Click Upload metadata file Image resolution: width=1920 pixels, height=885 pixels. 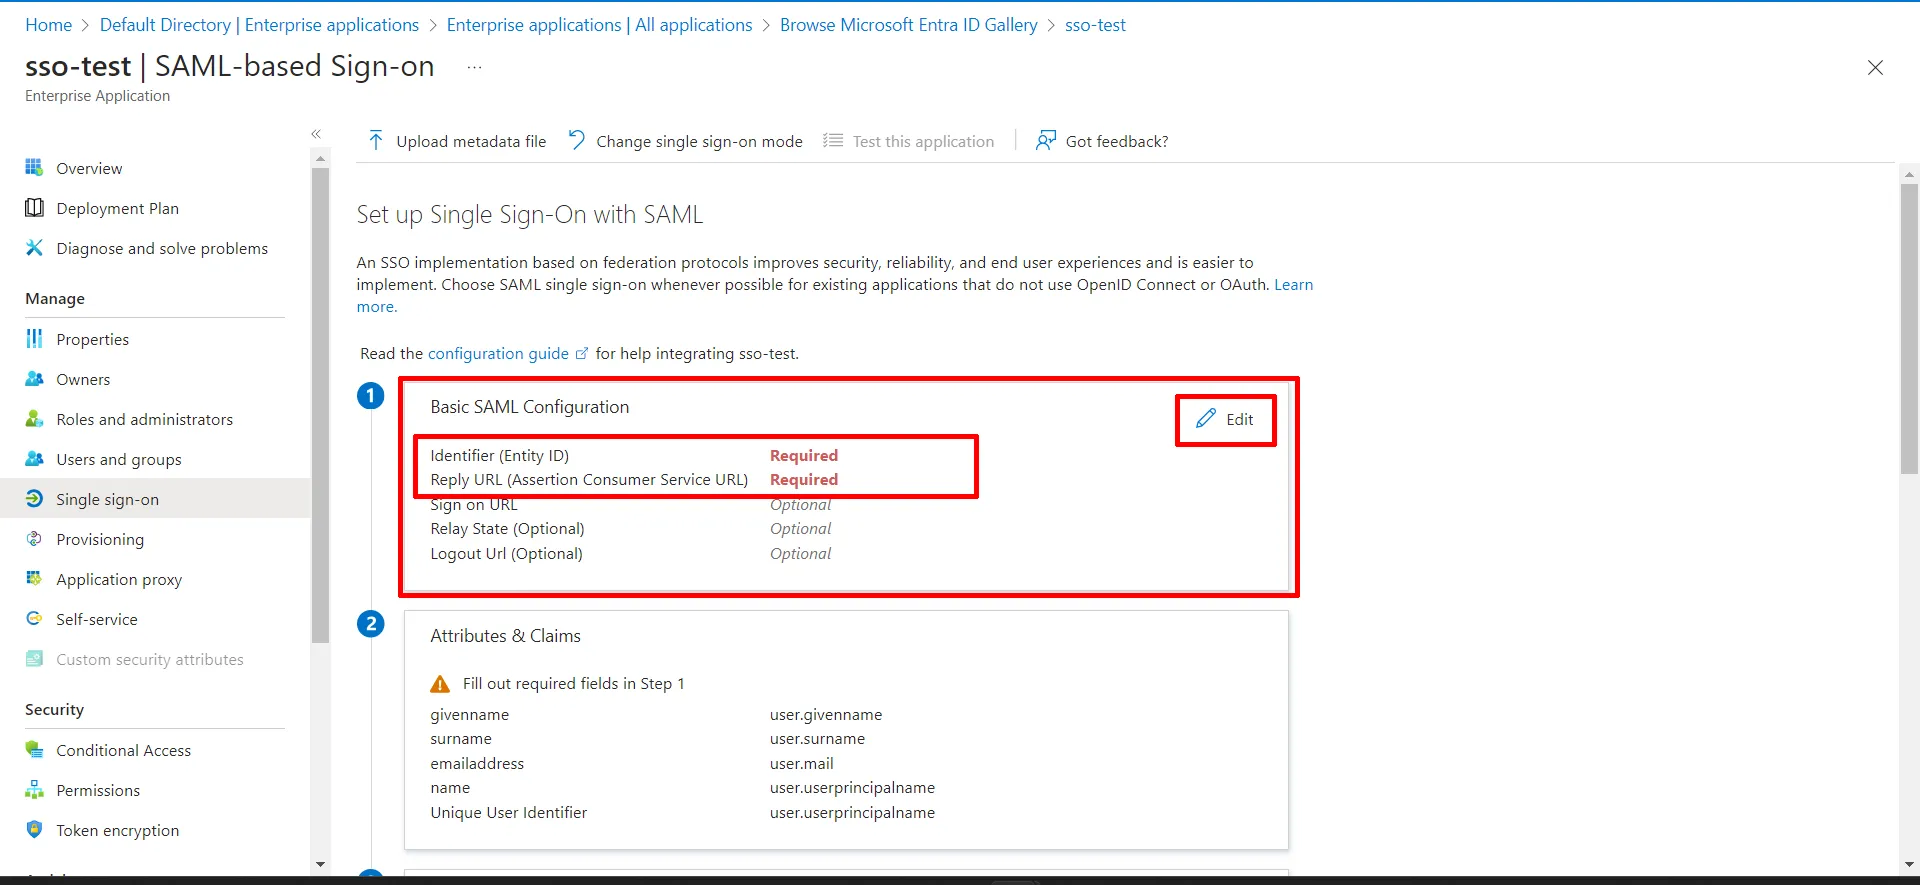pos(457,141)
